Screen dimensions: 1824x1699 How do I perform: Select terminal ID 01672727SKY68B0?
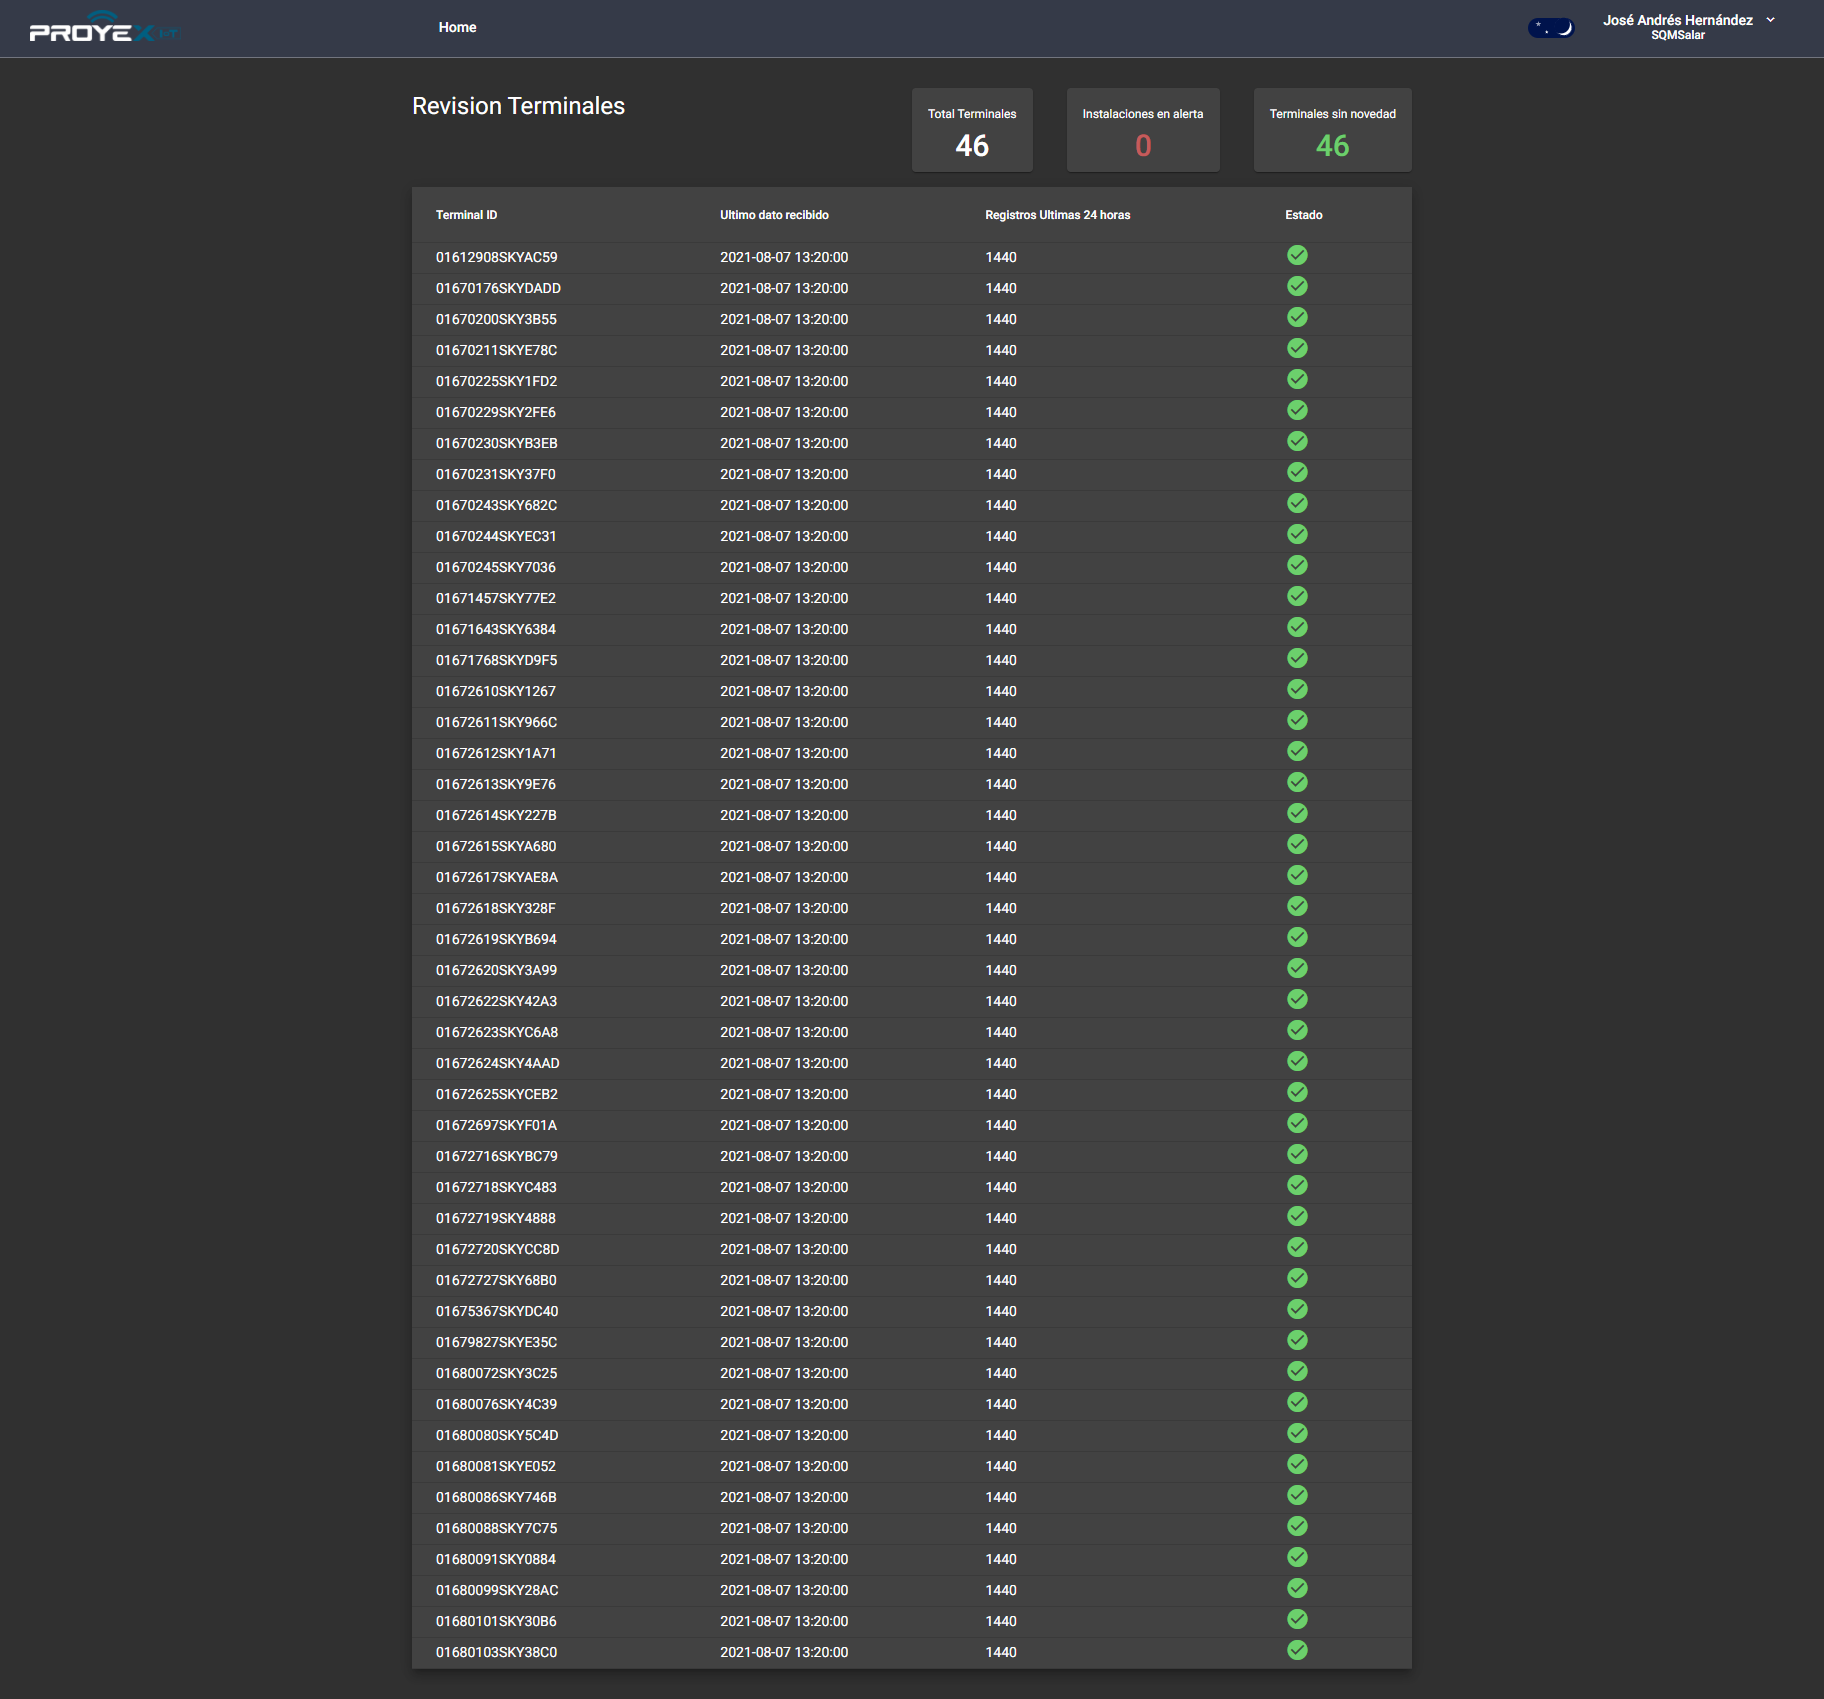pyautogui.click(x=496, y=1280)
